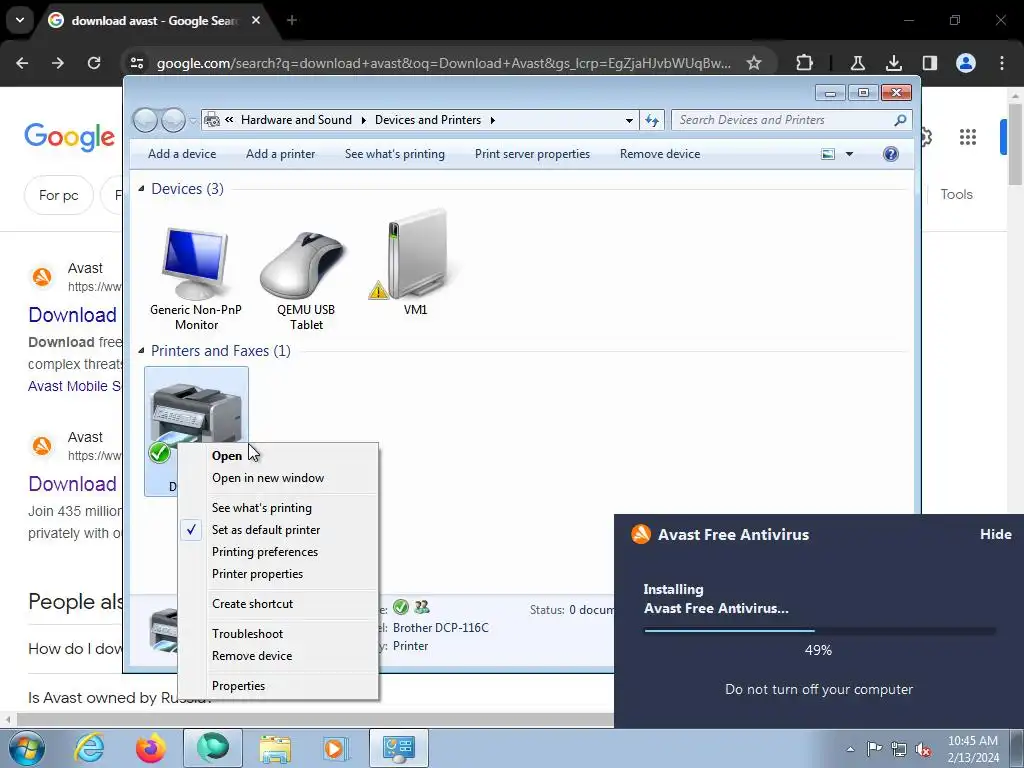Open Chrome Labs flask icon
Image resolution: width=1024 pixels, height=768 pixels.
tap(857, 63)
